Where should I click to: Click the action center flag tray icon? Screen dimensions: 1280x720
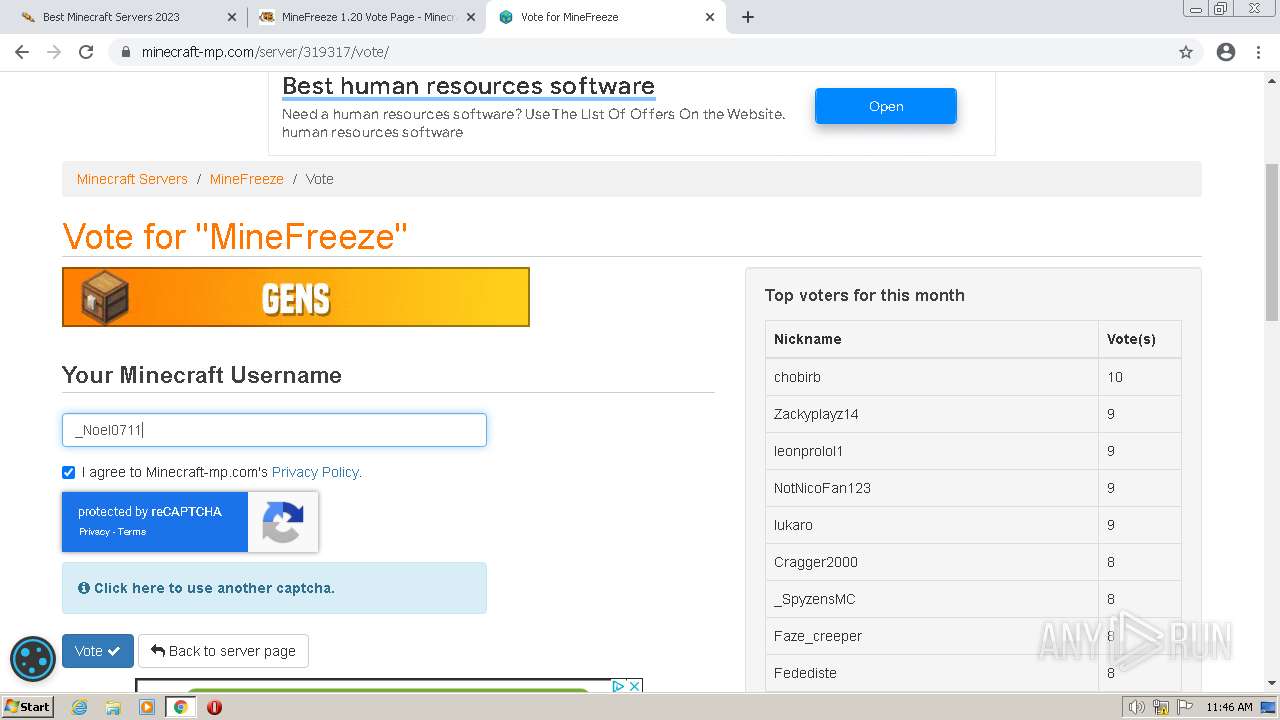click(x=1185, y=707)
